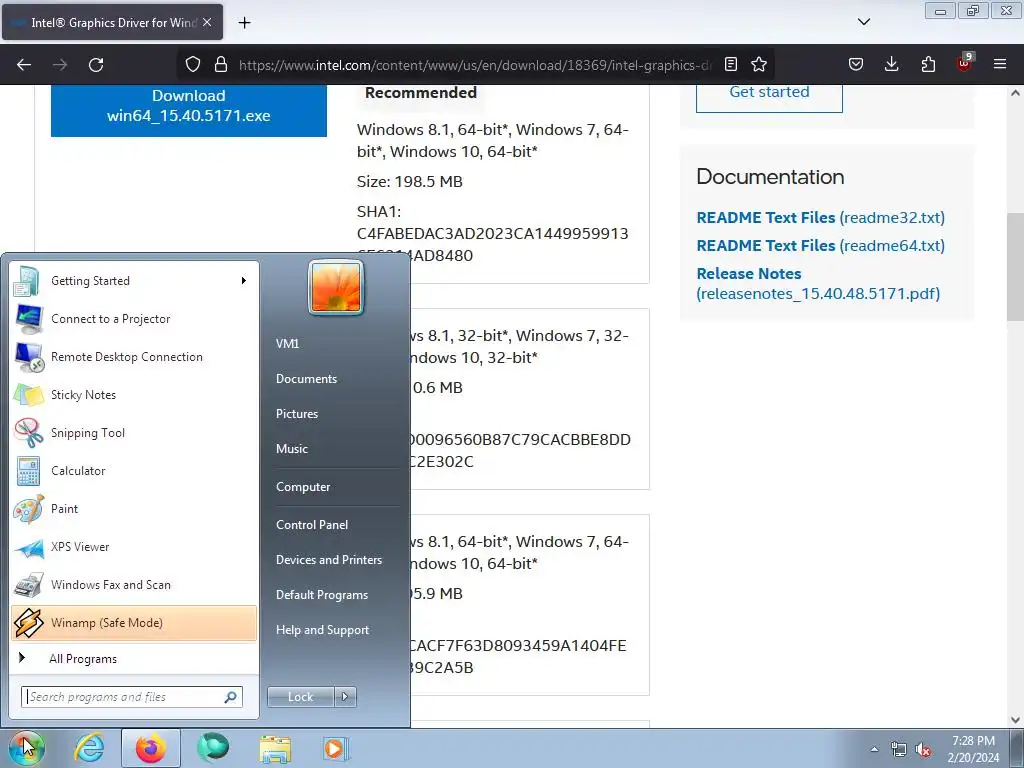This screenshot has height=768, width=1024.
Task: Switch to Firefox in the taskbar
Action: (x=151, y=748)
